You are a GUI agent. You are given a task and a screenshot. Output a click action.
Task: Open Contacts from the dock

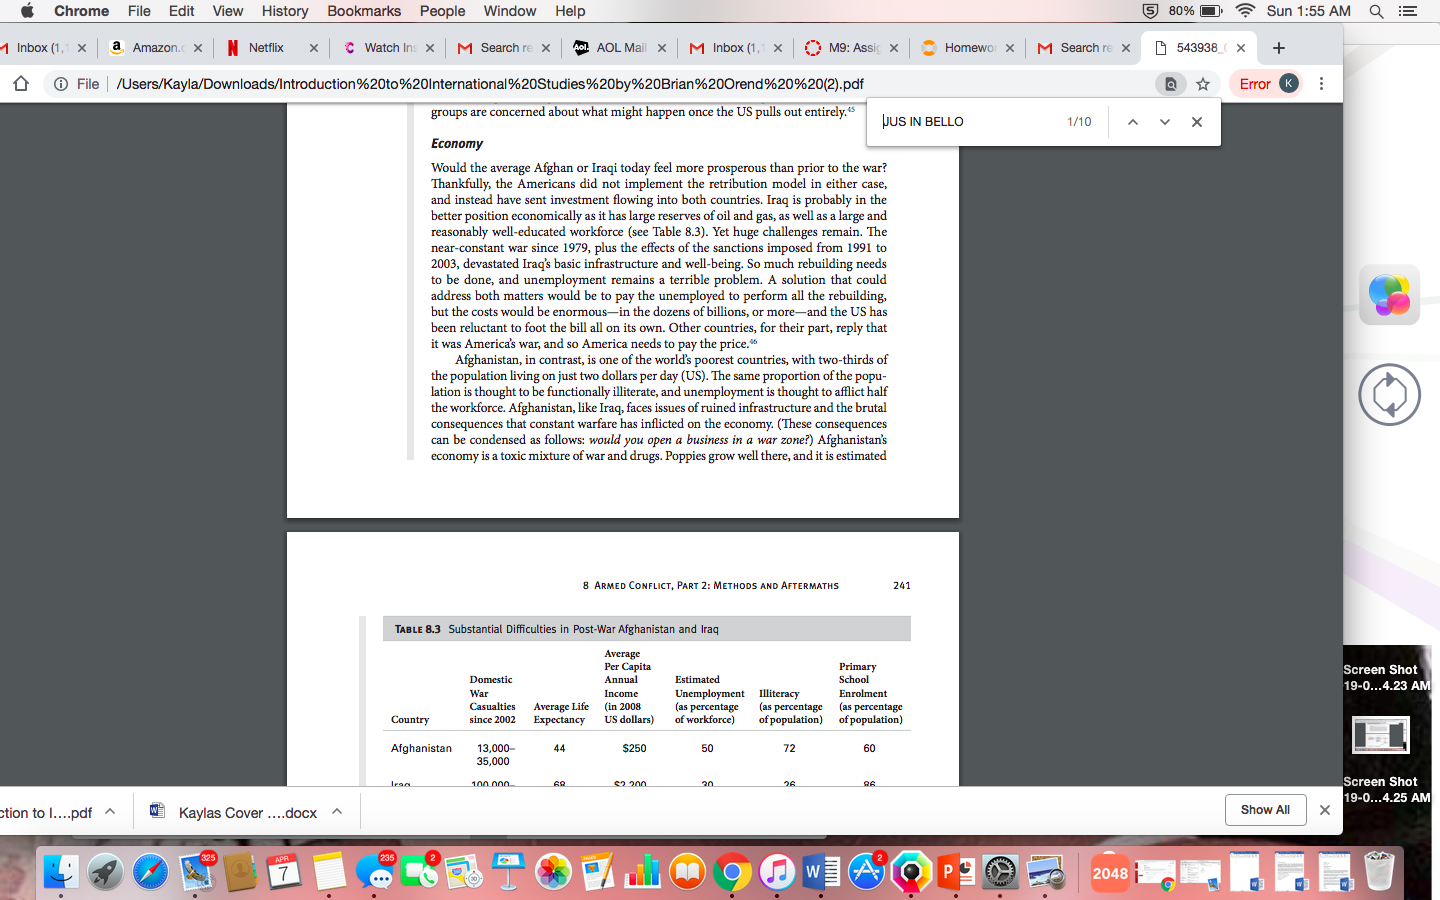[240, 872]
